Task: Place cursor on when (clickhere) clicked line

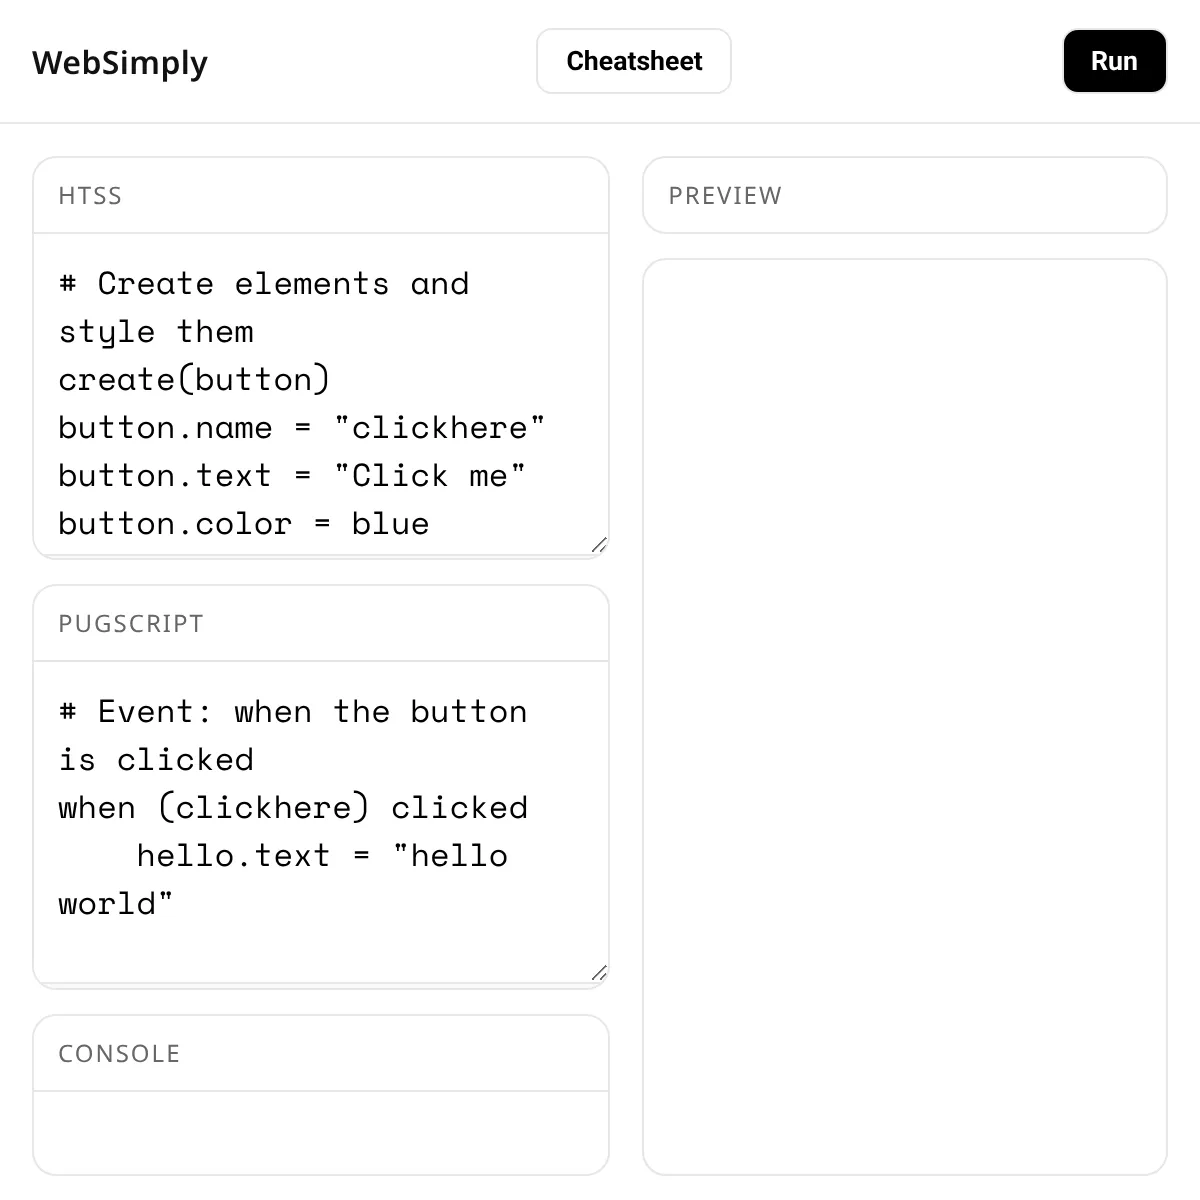Action: coord(293,808)
